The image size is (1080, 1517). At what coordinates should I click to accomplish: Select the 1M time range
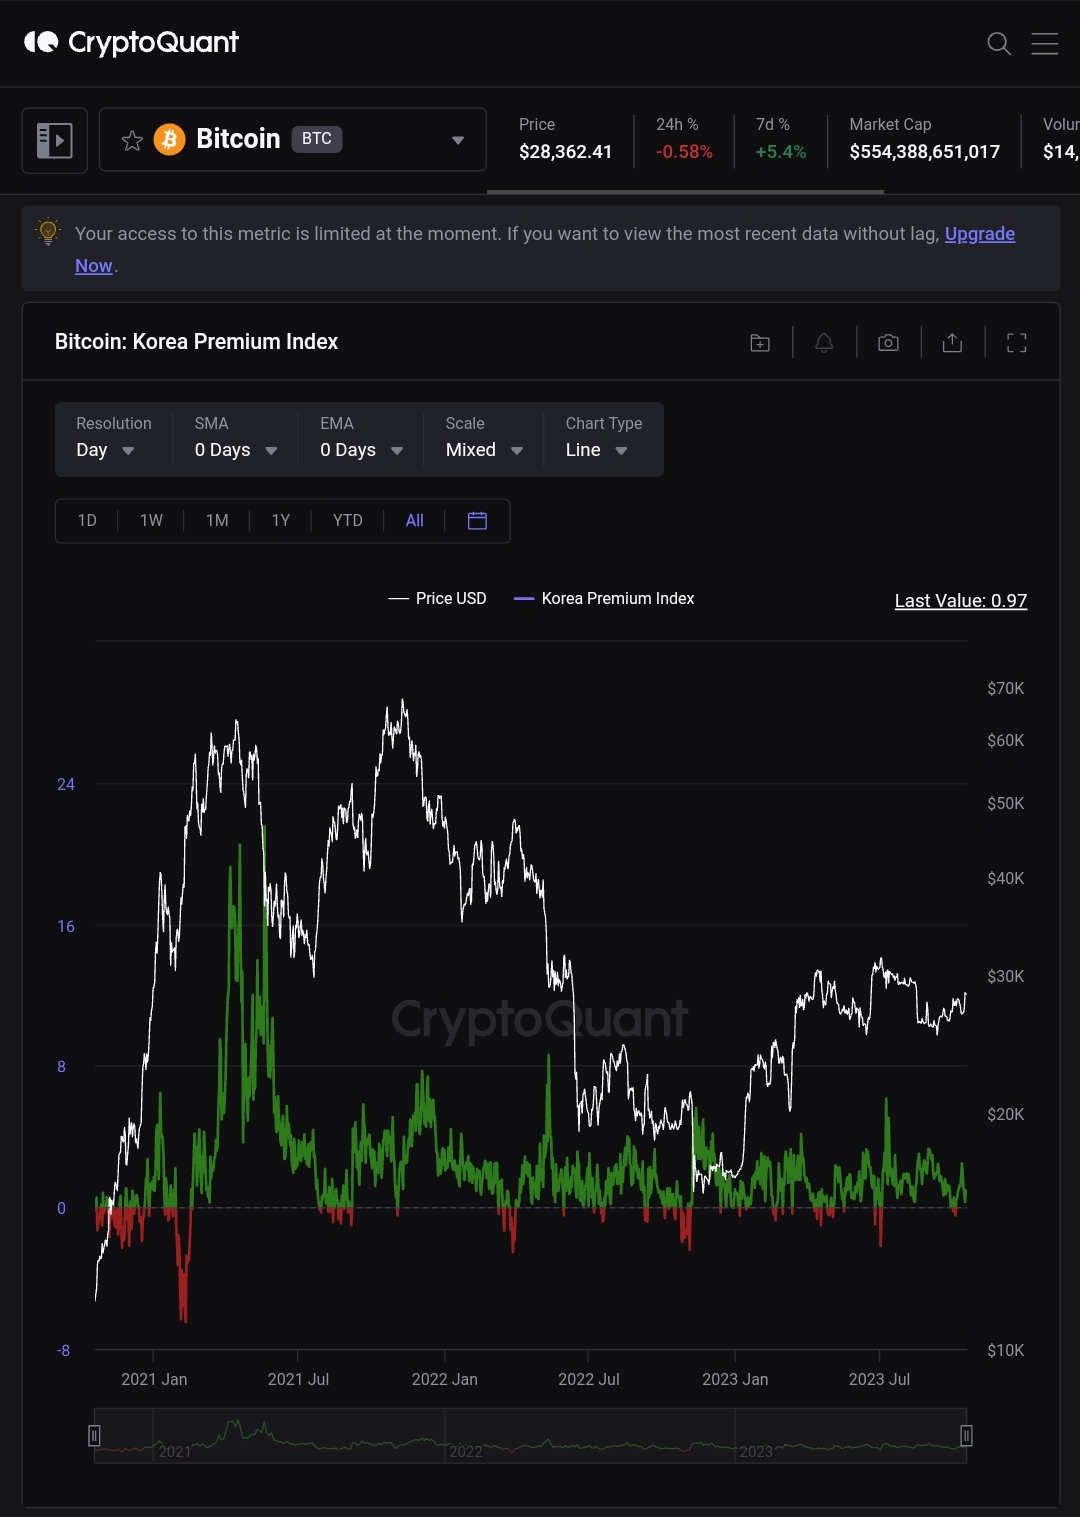pos(217,520)
